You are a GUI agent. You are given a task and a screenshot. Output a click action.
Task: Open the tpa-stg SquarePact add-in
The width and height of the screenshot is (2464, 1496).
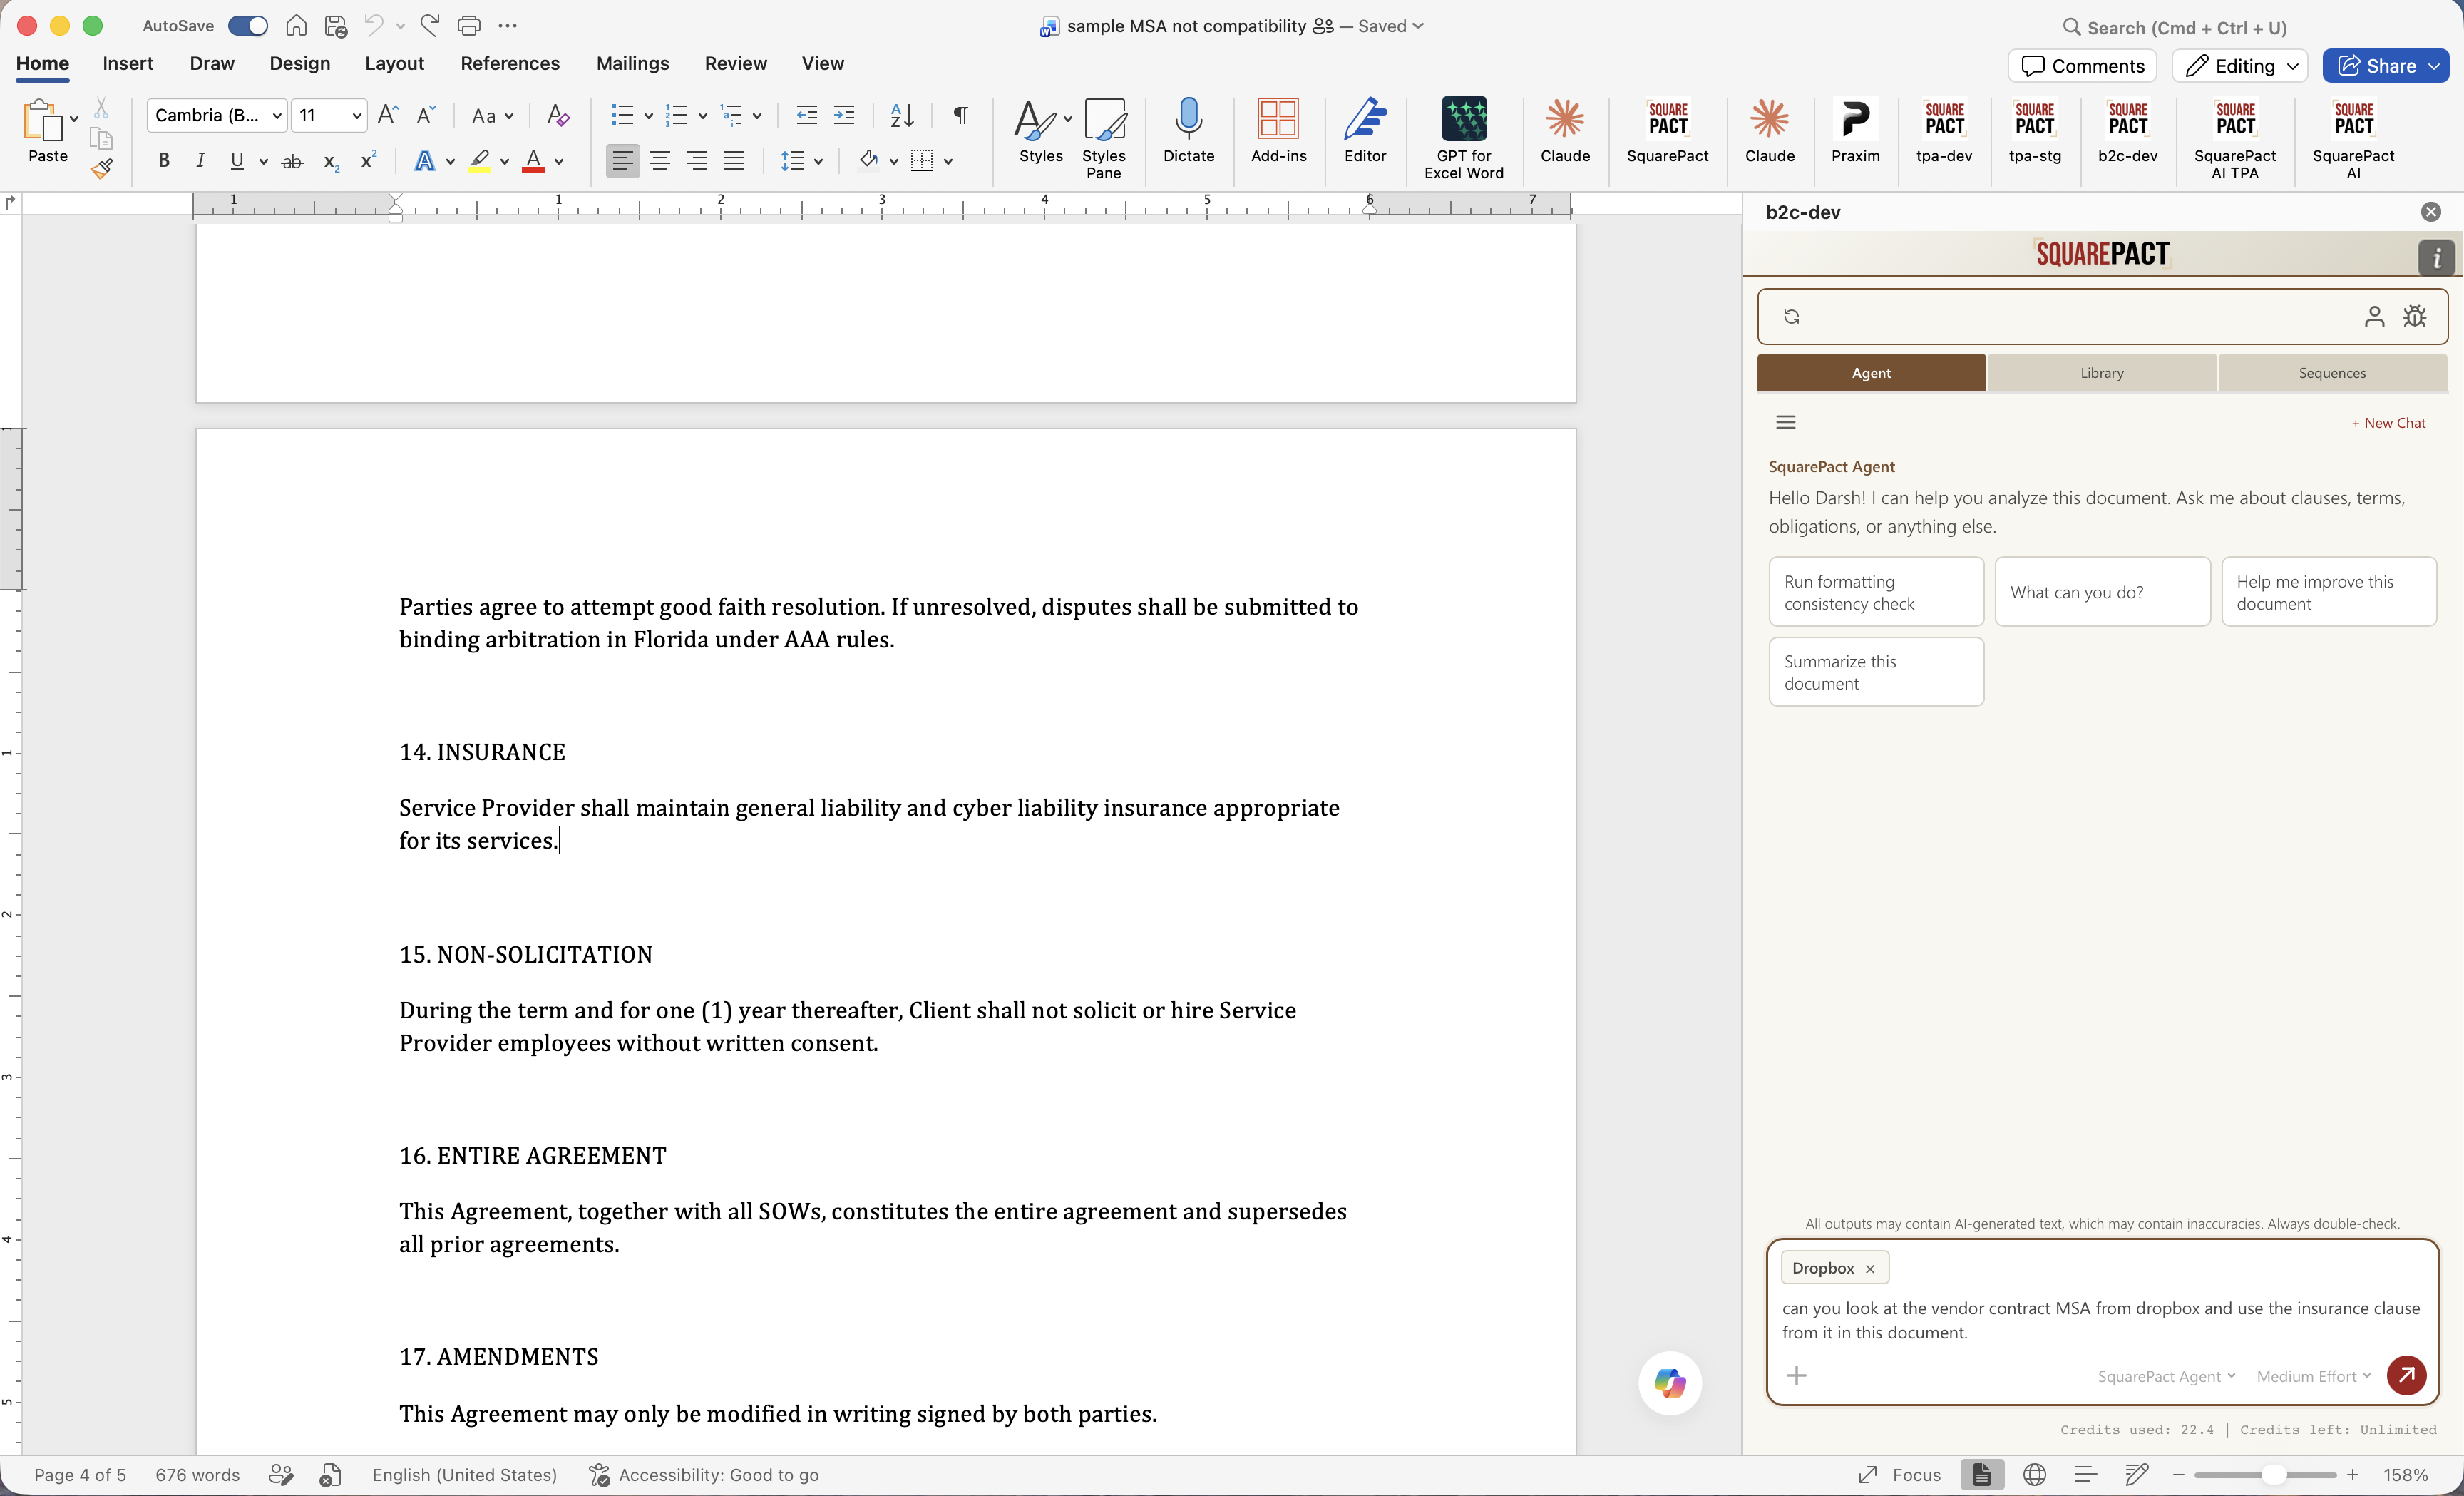2034,131
